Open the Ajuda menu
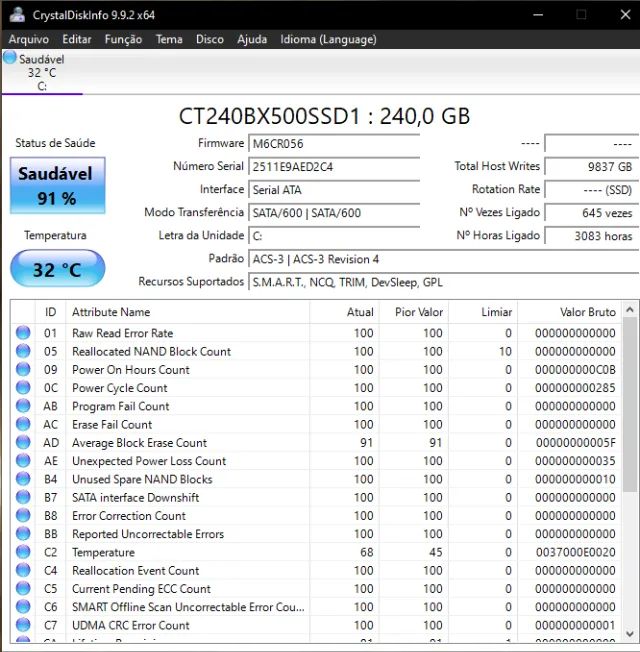Image resolution: width=640 pixels, height=652 pixels. [252, 40]
